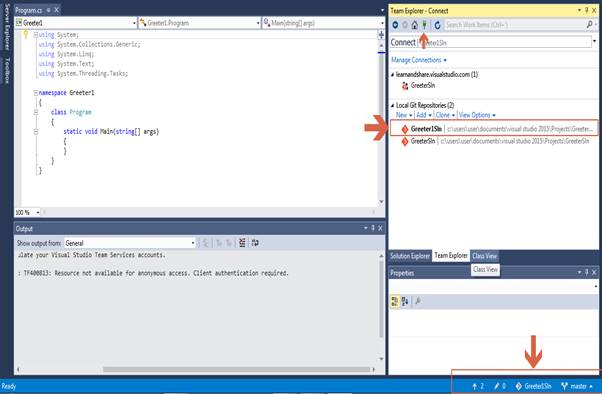Collapse learnandshare.visualstudio.com section

pos(392,74)
